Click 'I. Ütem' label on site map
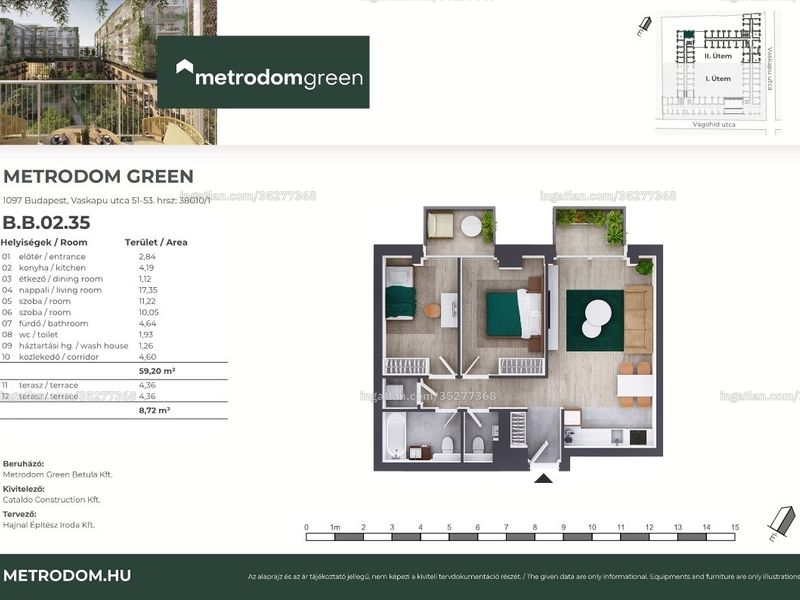The image size is (800, 600). point(718,79)
